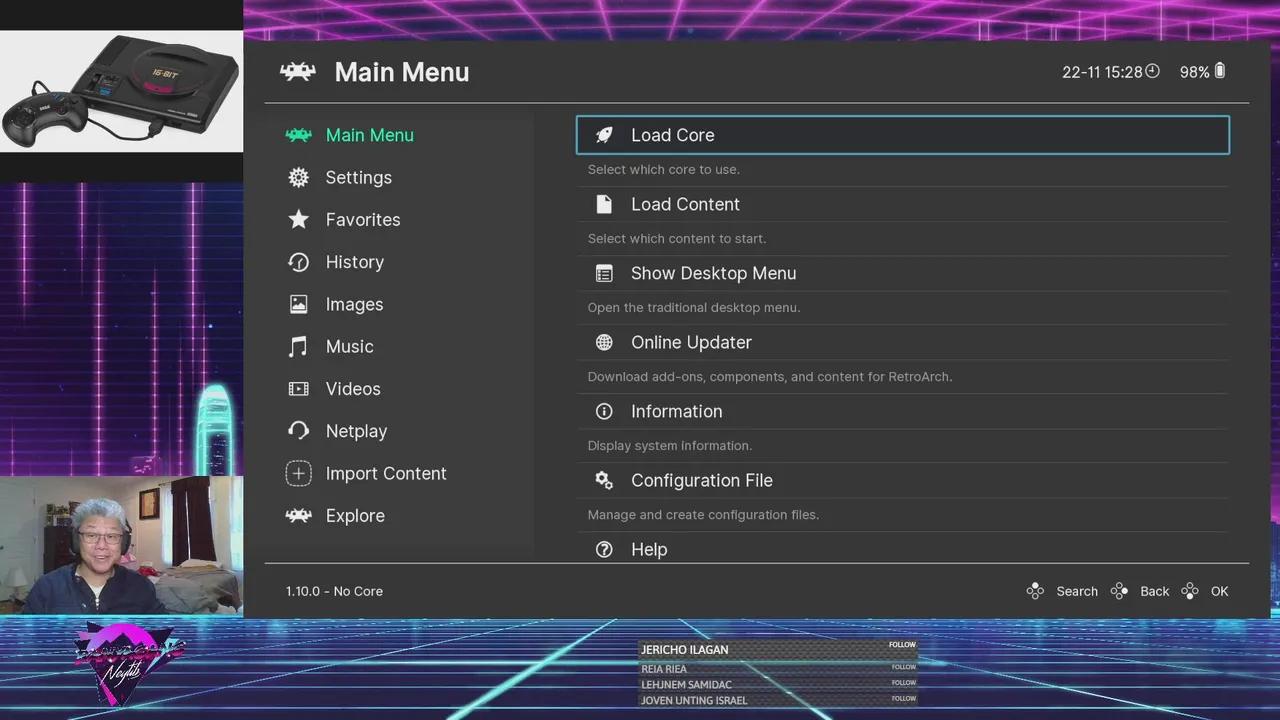Click the Search label in footer

point(1077,591)
